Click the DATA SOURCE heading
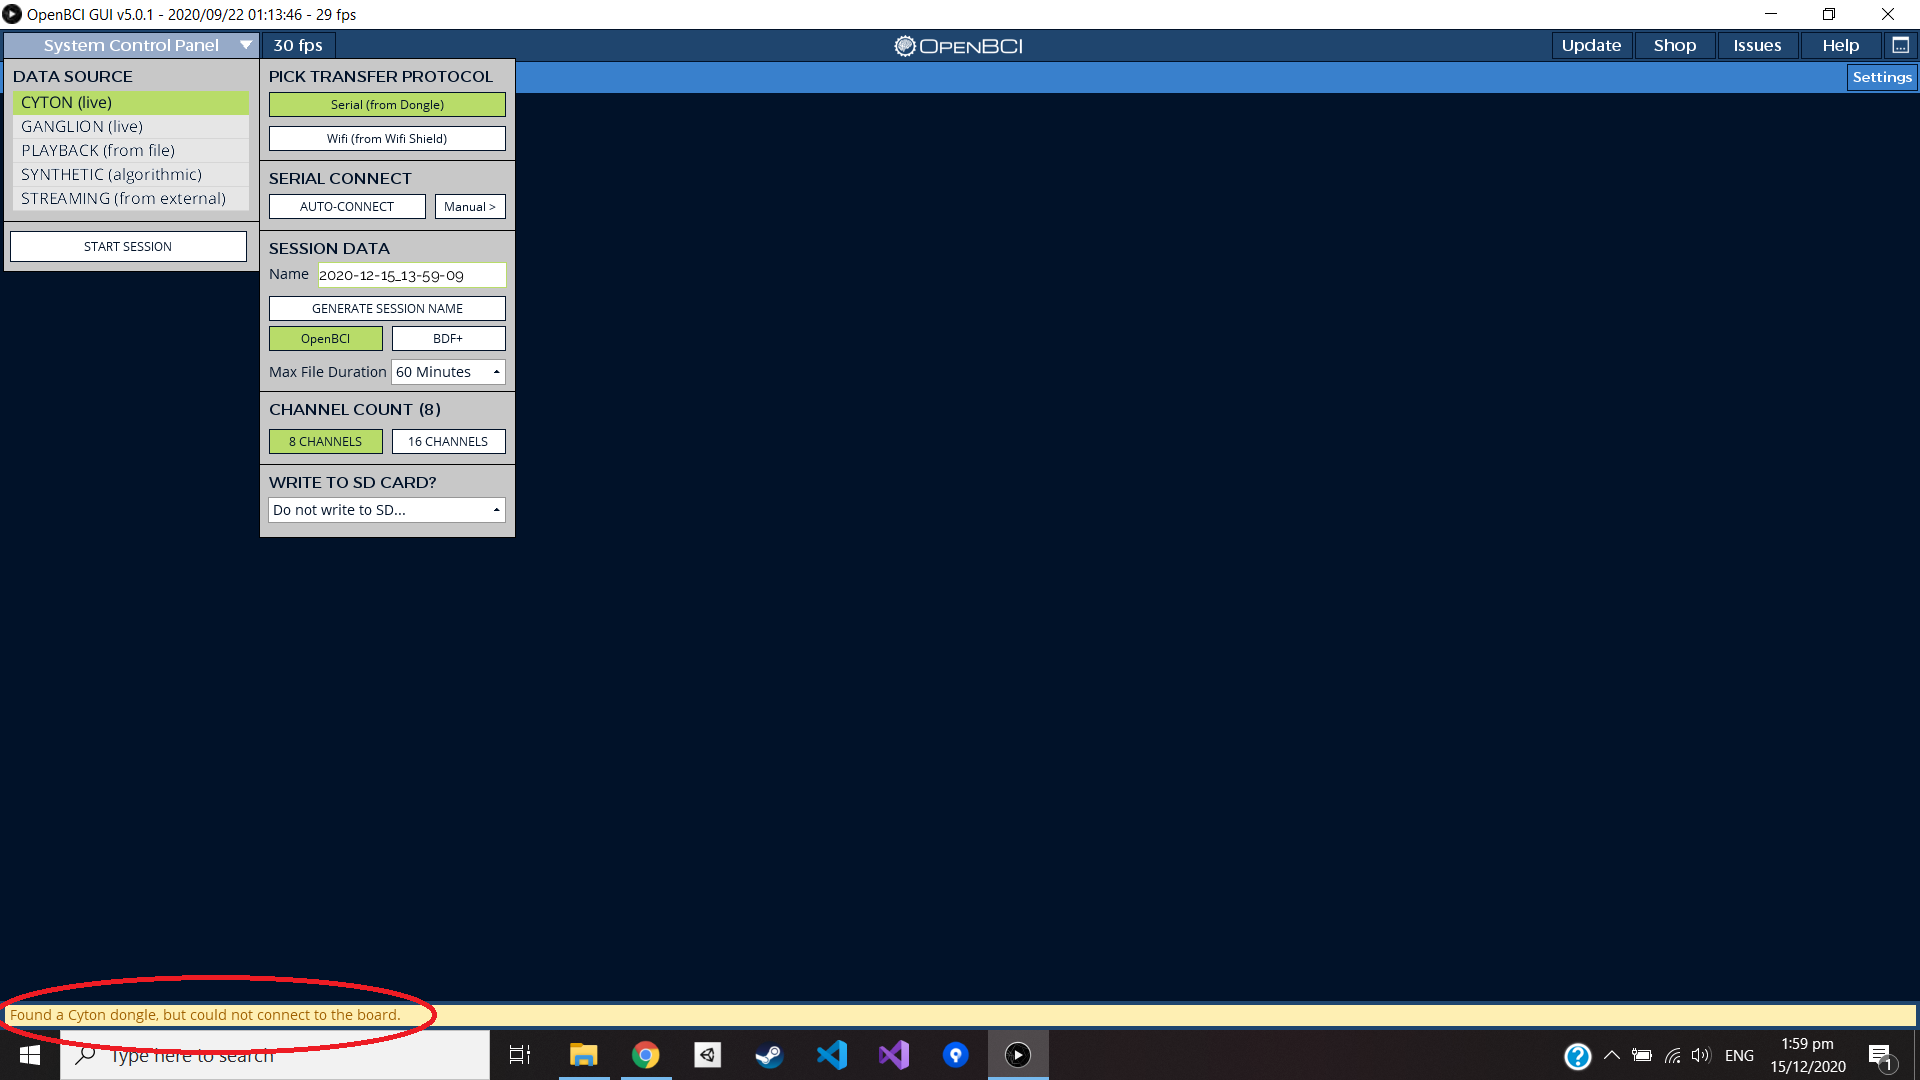1920x1080 pixels. click(73, 77)
